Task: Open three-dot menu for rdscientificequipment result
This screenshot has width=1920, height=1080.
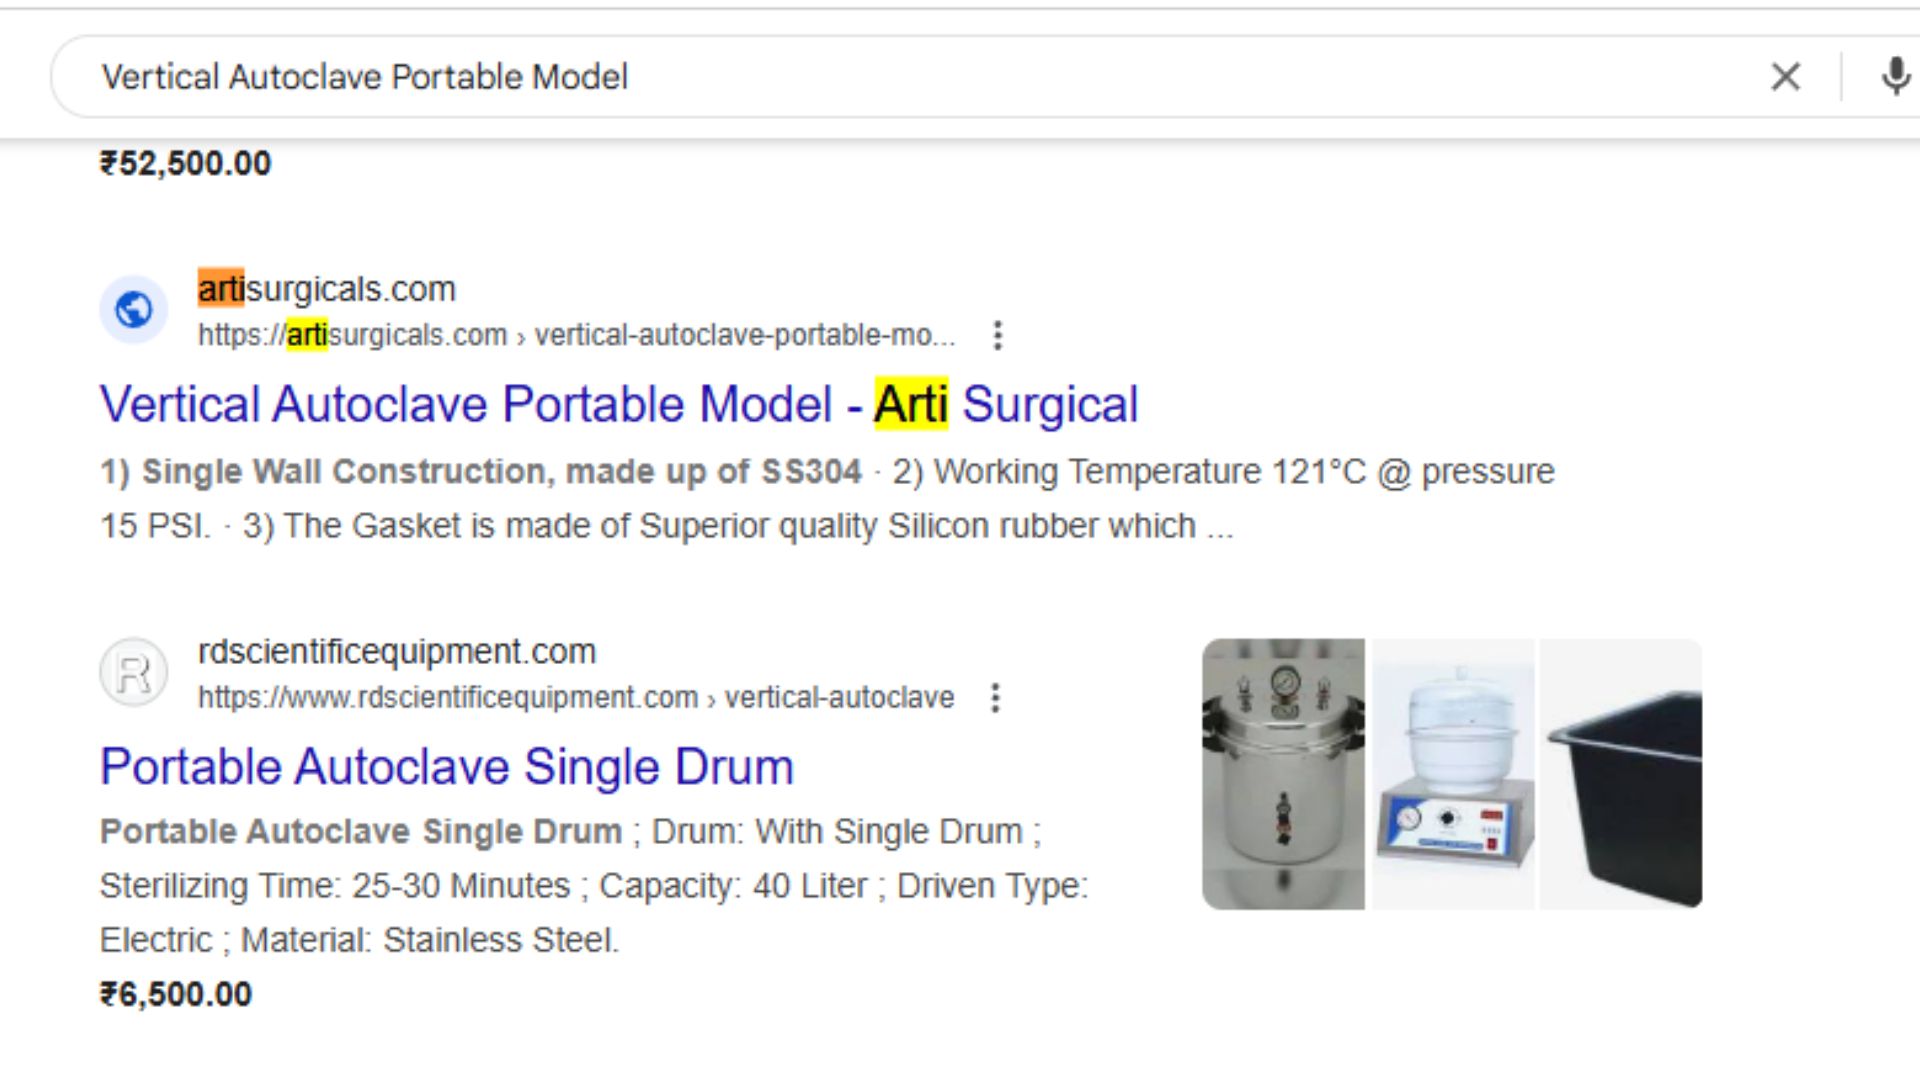Action: (995, 697)
